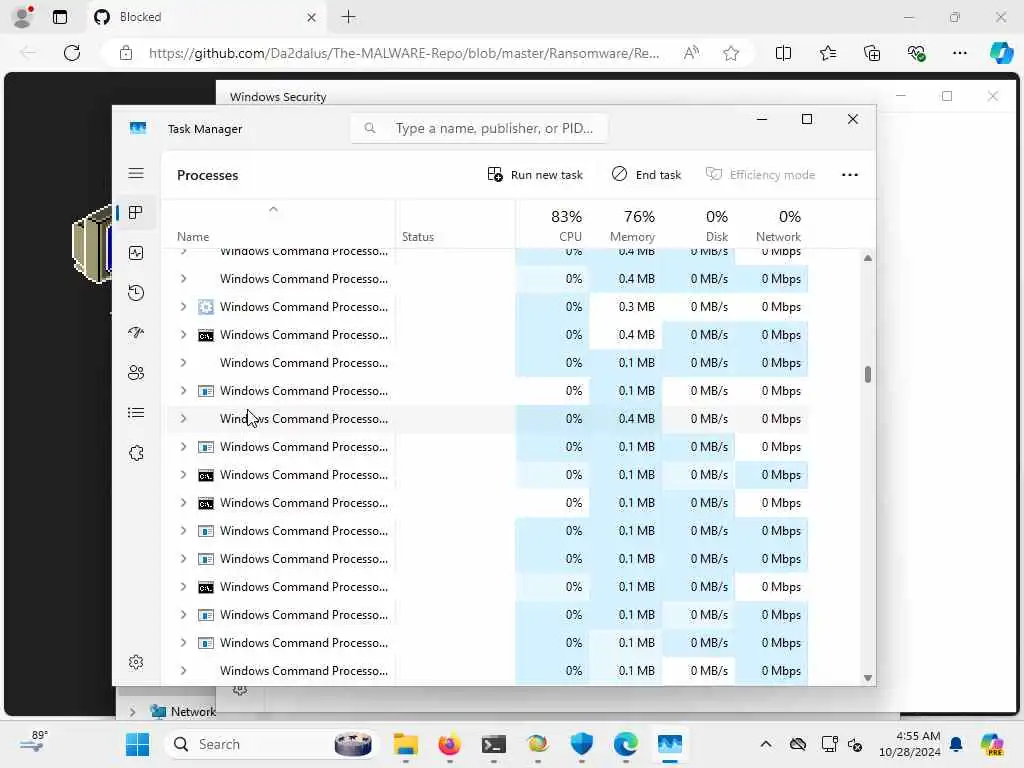View site information lock icon

pyautogui.click(x=126, y=53)
